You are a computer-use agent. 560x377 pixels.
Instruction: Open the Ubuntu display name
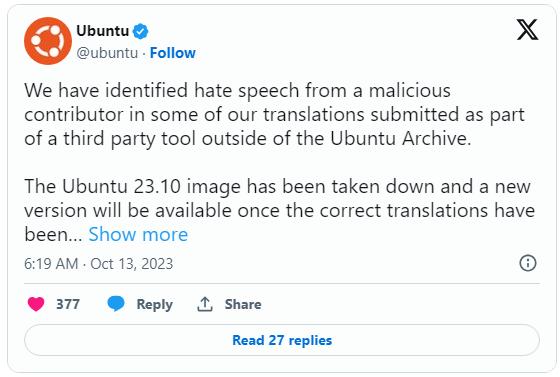(x=102, y=31)
